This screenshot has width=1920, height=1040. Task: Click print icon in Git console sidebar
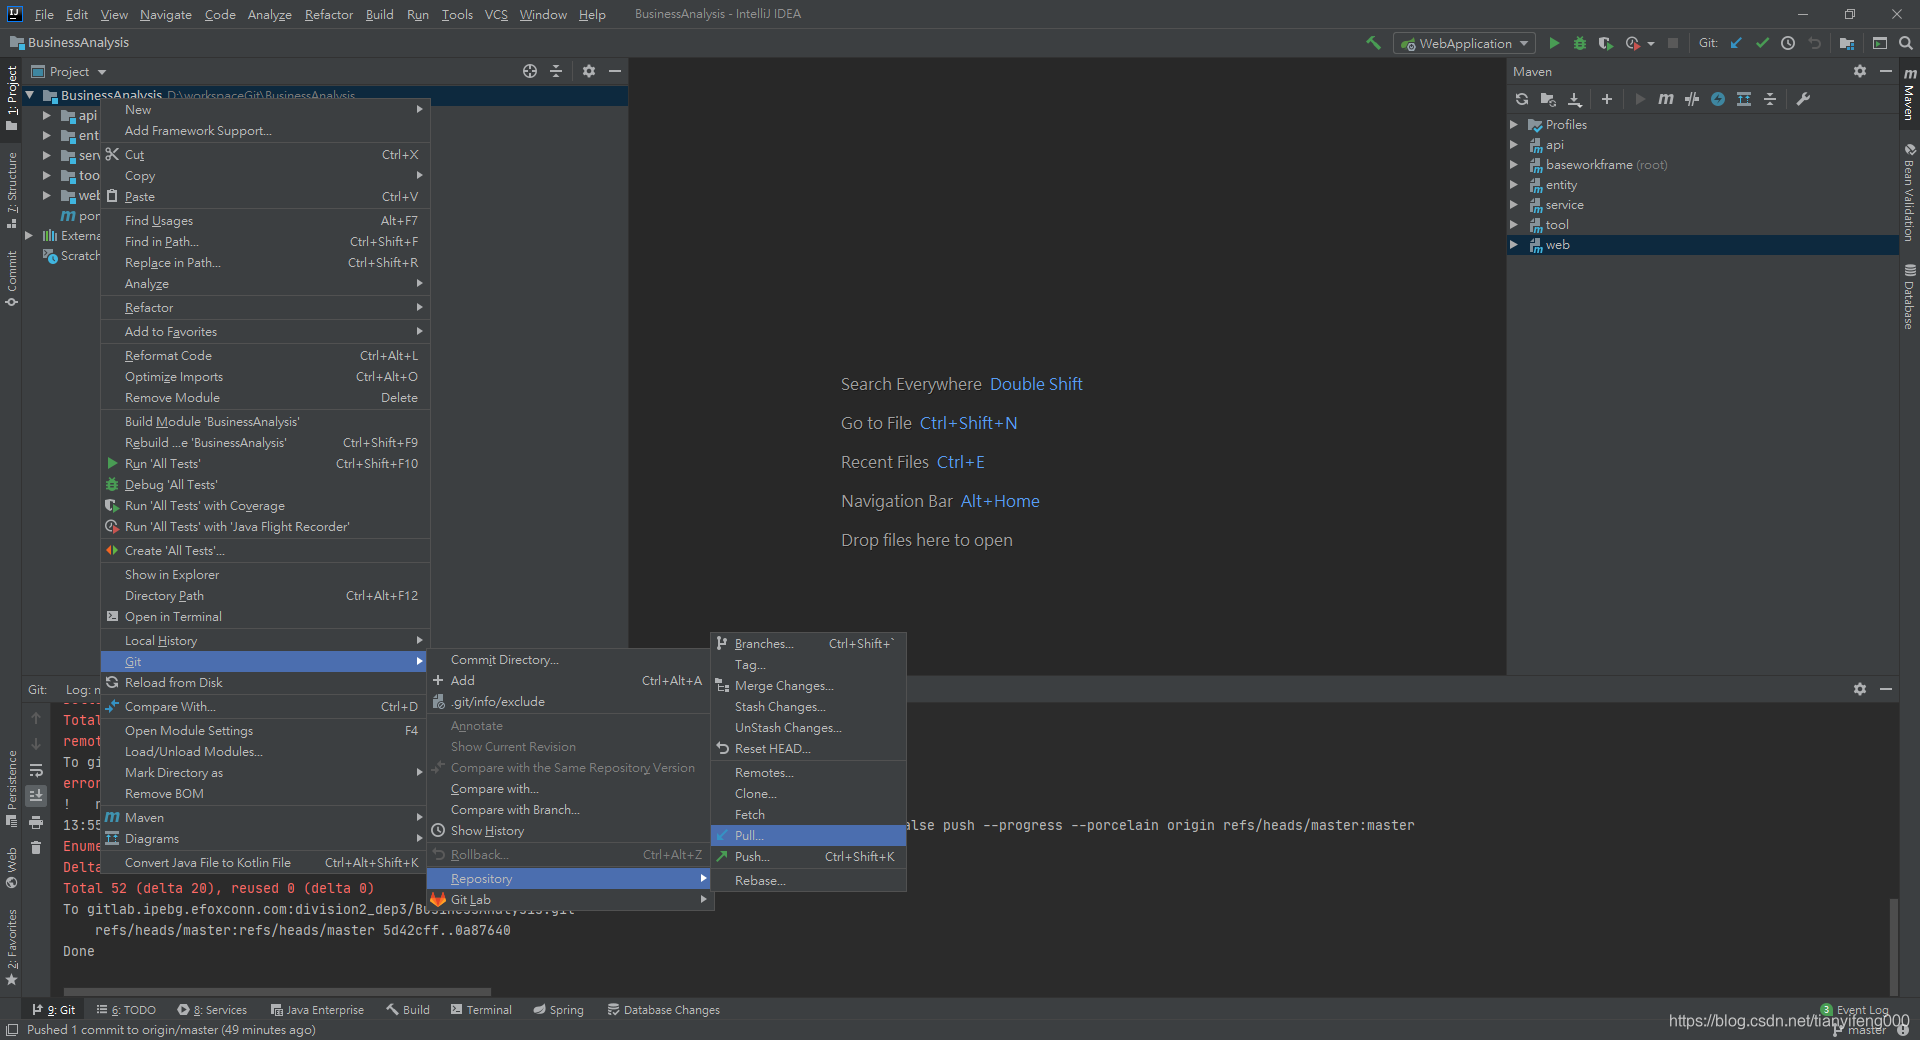36,822
